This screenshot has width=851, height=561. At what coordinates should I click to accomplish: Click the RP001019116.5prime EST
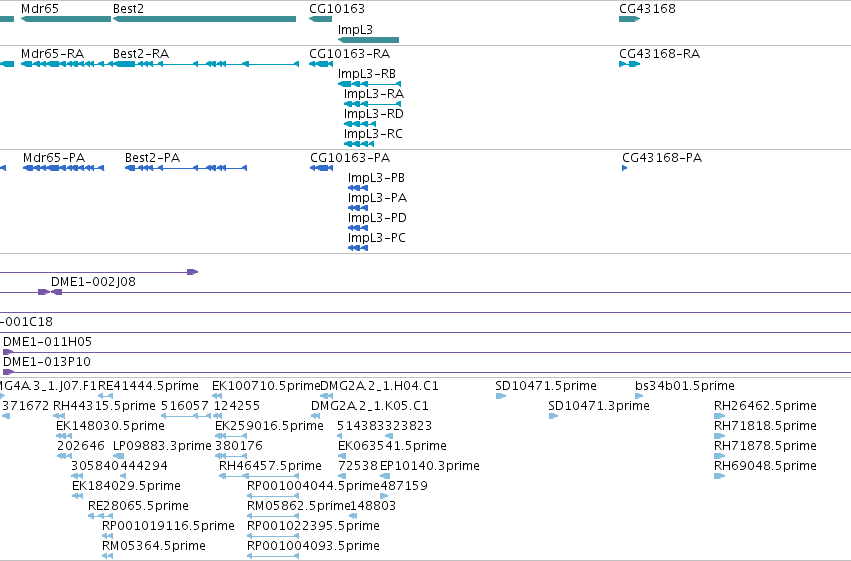(107, 537)
